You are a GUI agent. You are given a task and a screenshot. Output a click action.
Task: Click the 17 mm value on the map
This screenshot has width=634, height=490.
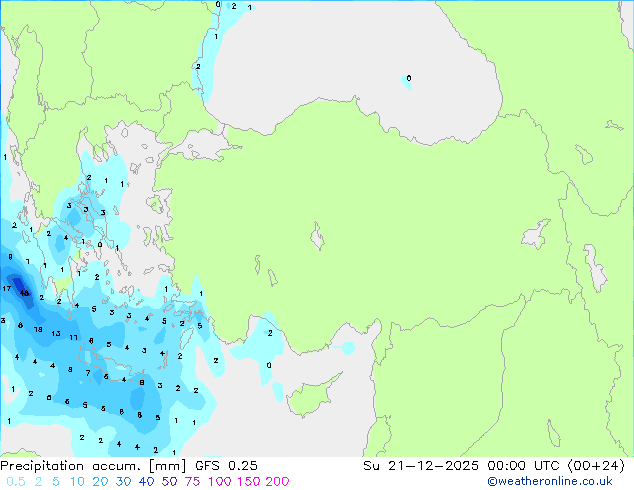pyautogui.click(x=6, y=288)
